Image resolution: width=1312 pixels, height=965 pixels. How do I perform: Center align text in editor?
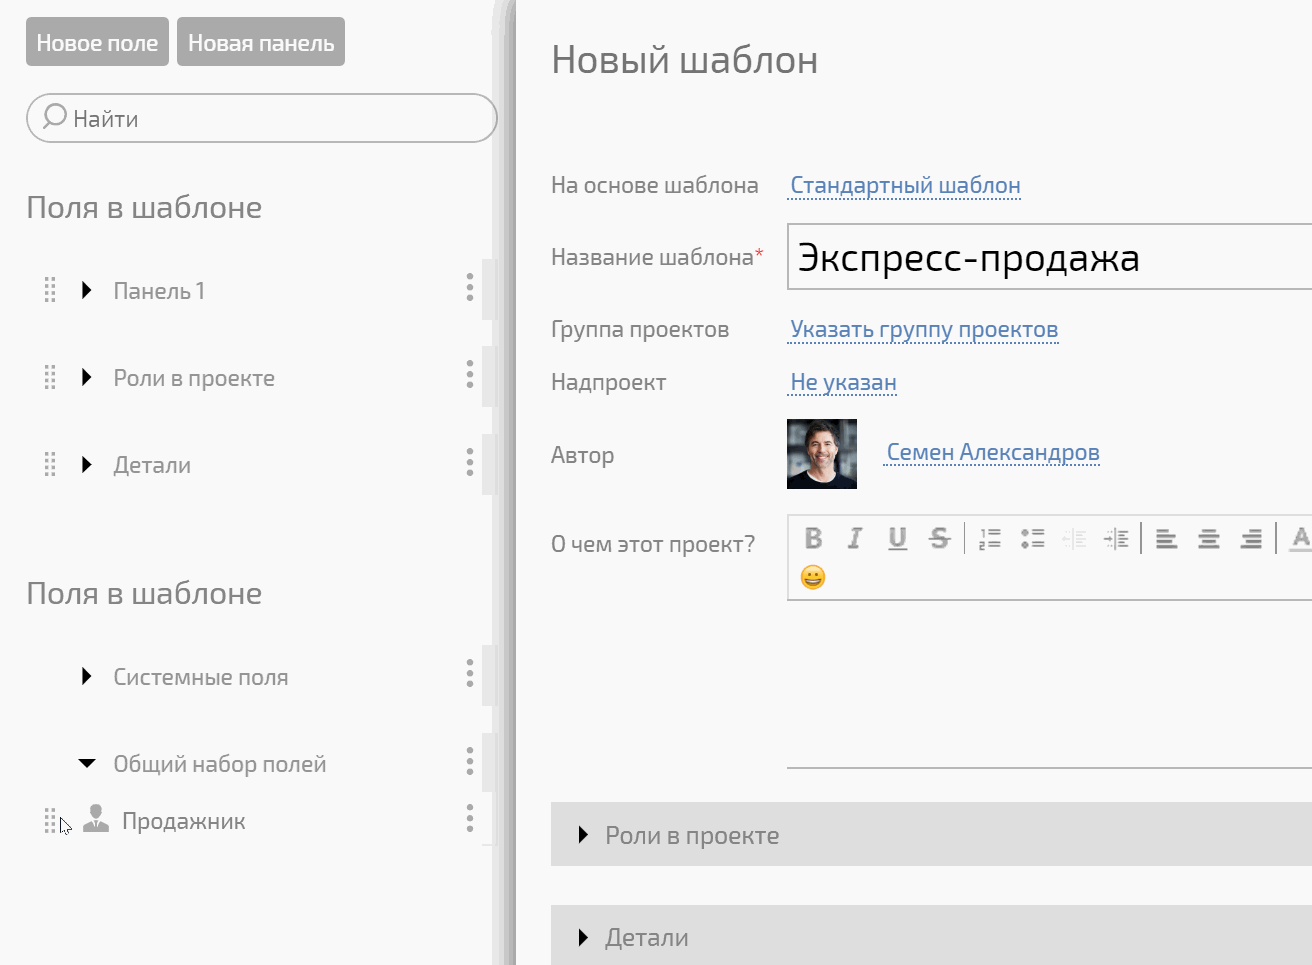tap(1208, 539)
